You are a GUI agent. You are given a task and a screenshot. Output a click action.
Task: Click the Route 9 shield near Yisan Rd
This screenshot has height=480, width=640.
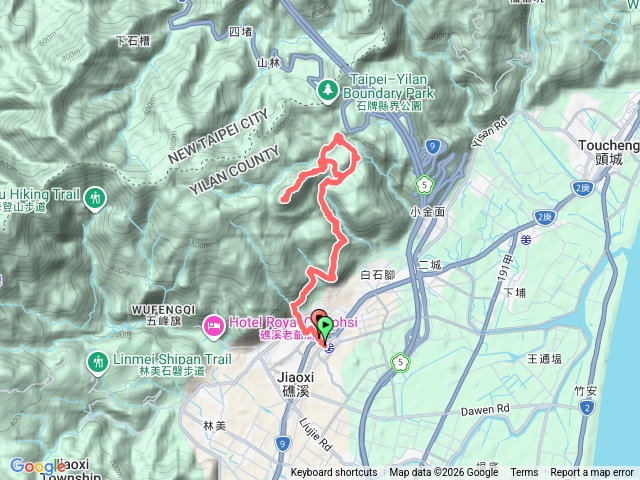click(x=432, y=146)
